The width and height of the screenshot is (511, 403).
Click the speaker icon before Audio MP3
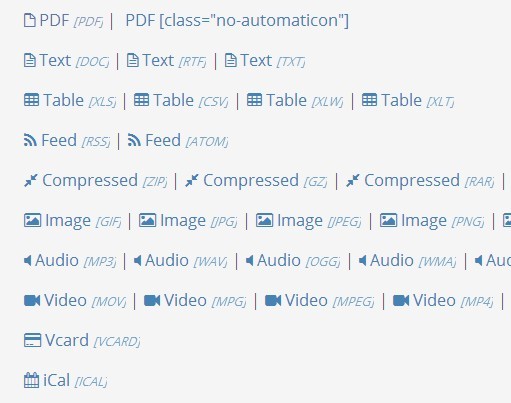(28, 260)
